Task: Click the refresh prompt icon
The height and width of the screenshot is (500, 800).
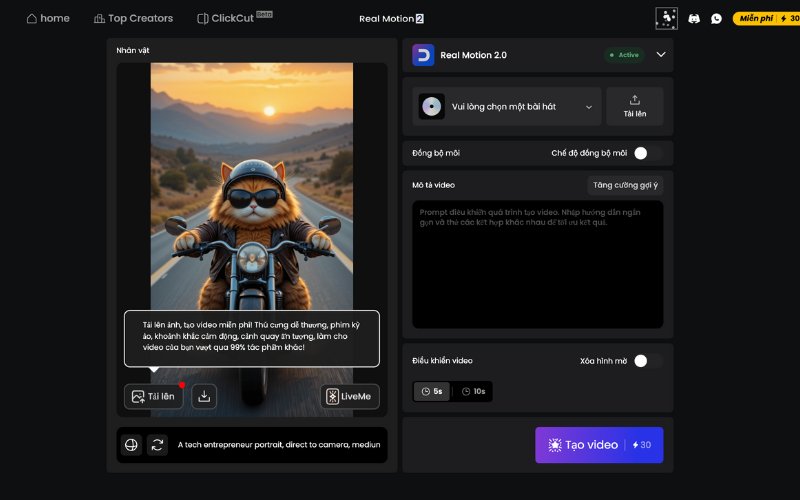Action: [157, 445]
